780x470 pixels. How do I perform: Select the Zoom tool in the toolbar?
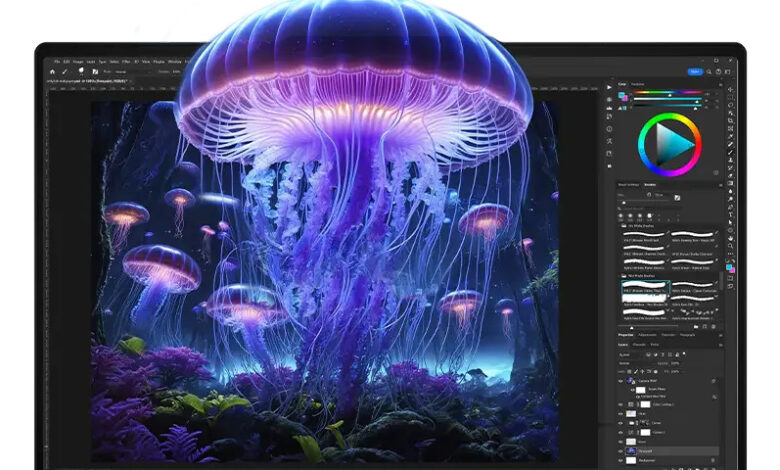[x=730, y=246]
